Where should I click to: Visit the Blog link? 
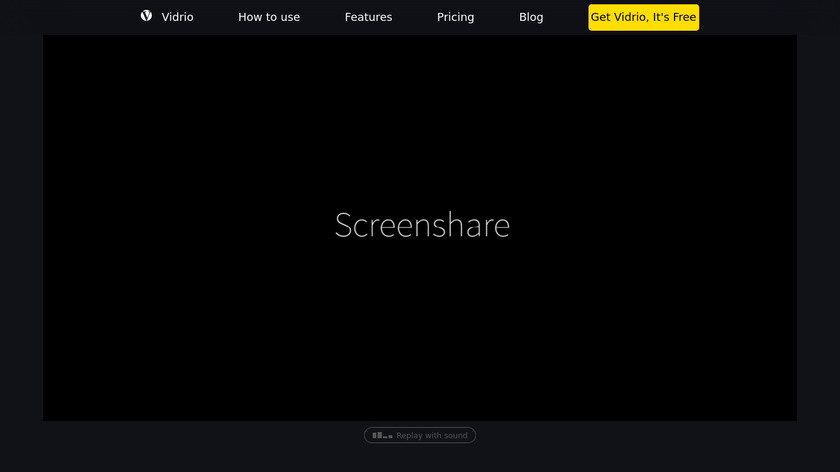[531, 17]
